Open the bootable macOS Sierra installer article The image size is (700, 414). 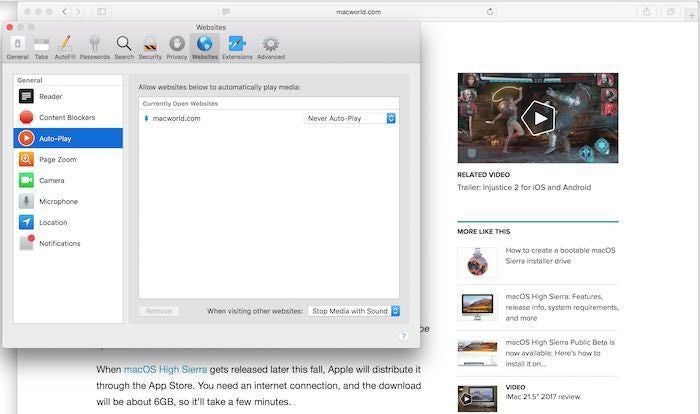tap(560, 255)
